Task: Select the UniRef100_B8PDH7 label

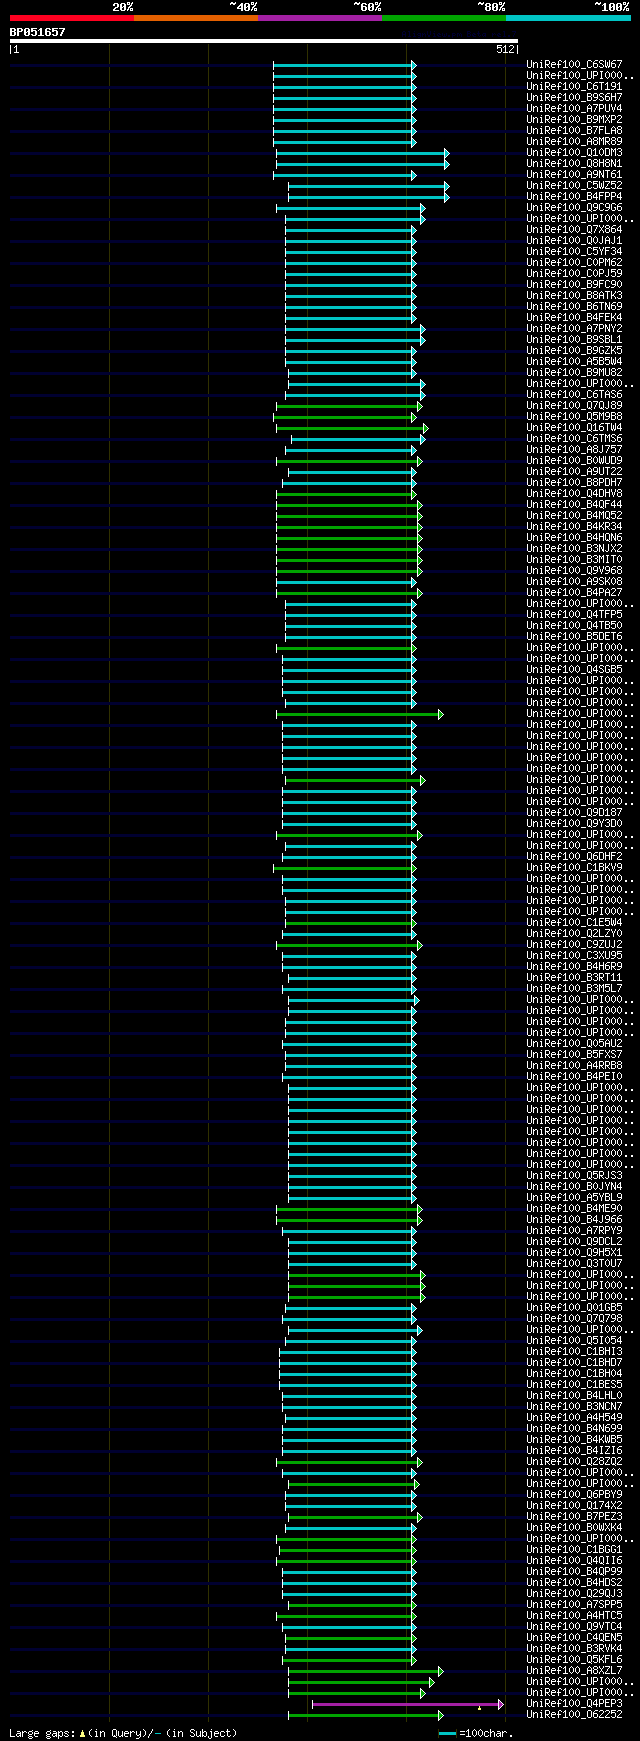Action: [574, 483]
